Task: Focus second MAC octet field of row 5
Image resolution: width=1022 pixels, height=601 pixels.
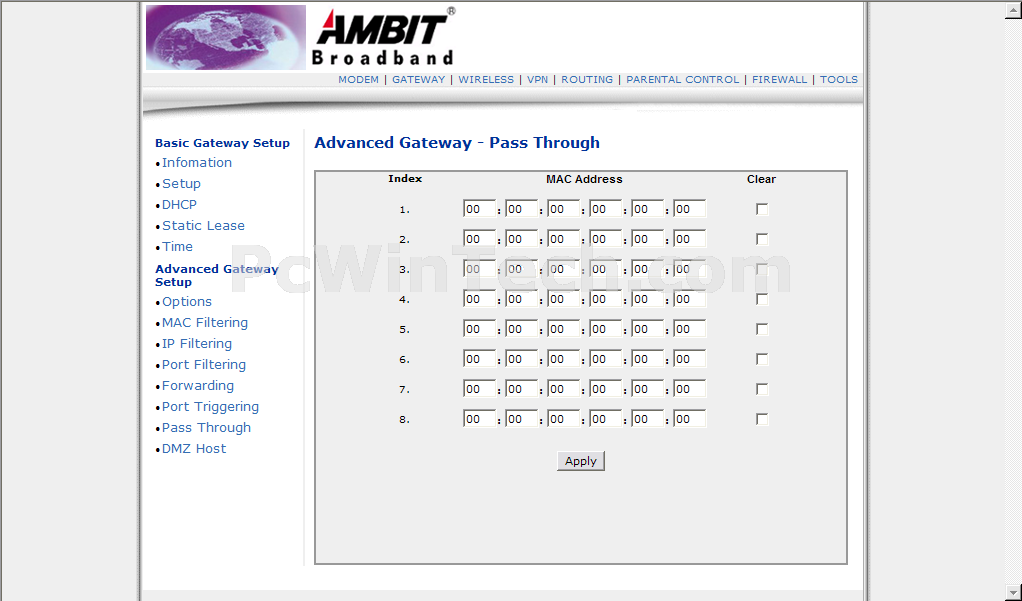Action: [x=521, y=329]
